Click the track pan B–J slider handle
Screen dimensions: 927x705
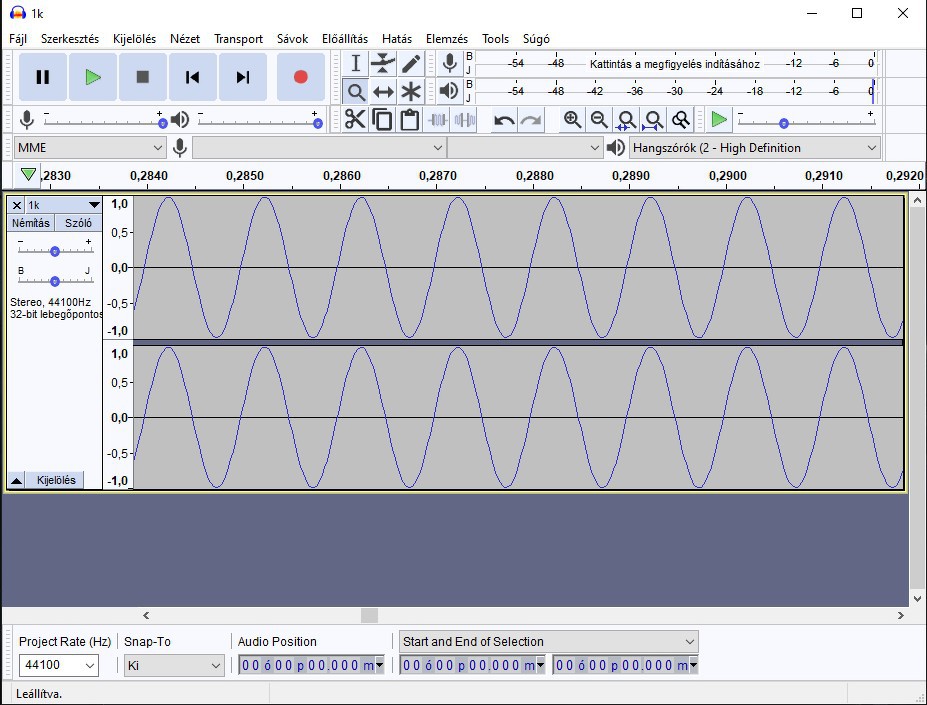[55, 282]
